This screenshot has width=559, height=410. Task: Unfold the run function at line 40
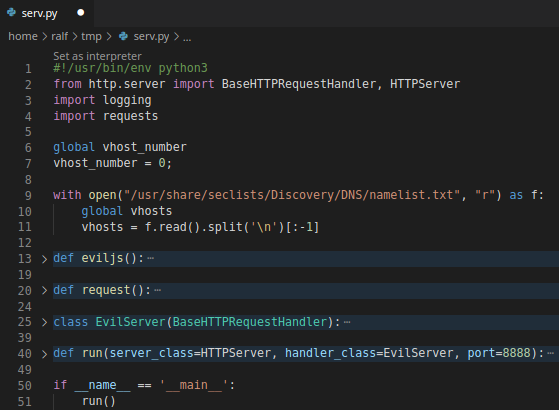tap(45, 354)
